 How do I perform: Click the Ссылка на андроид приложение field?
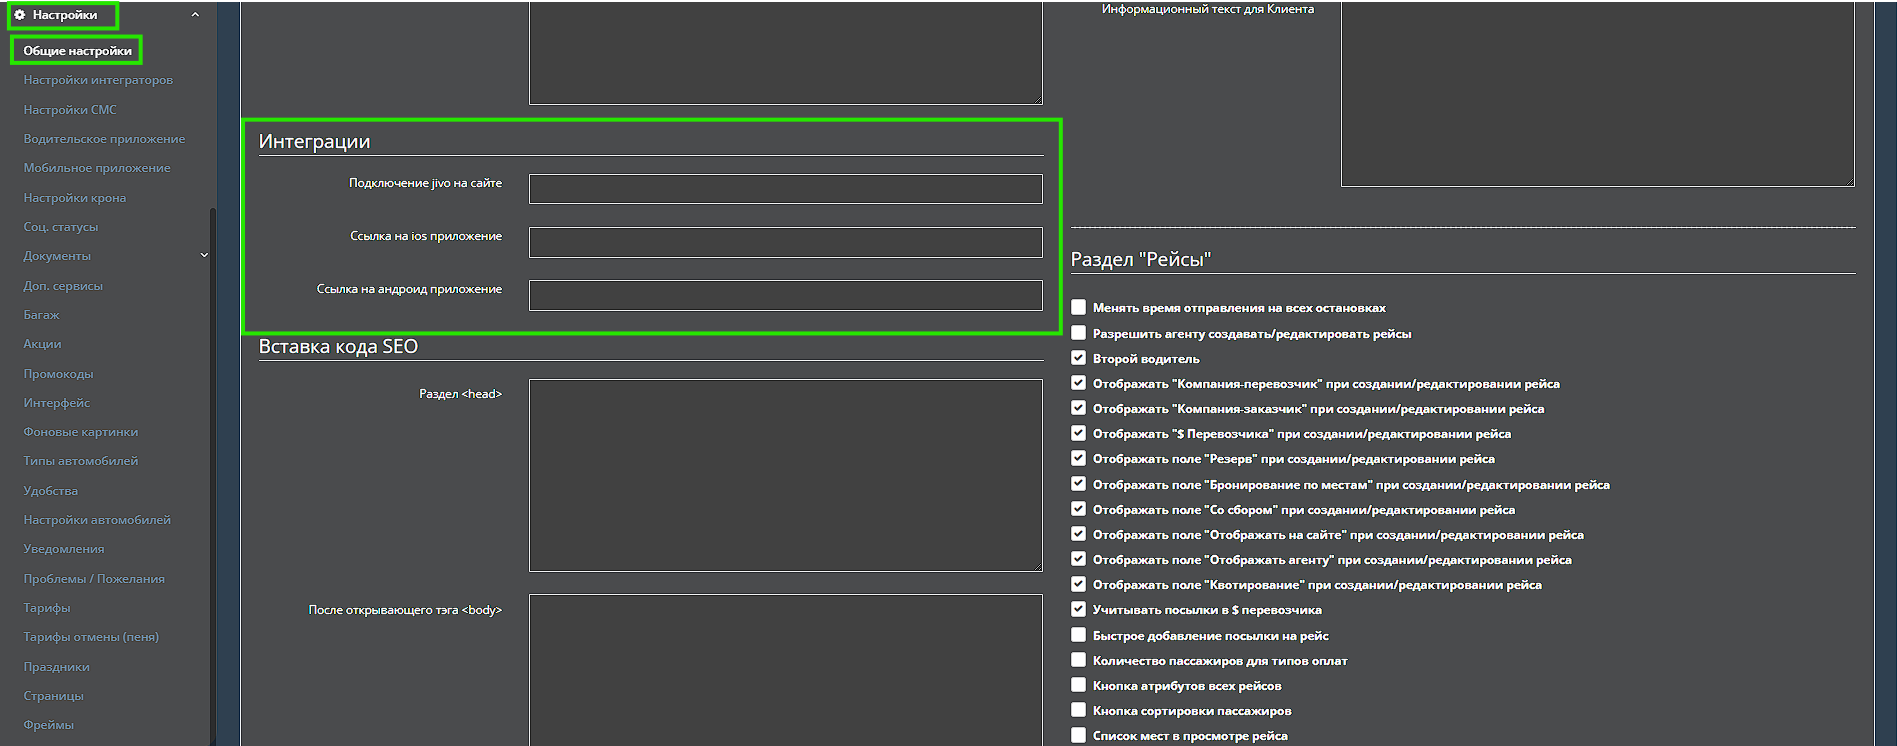[x=785, y=295]
